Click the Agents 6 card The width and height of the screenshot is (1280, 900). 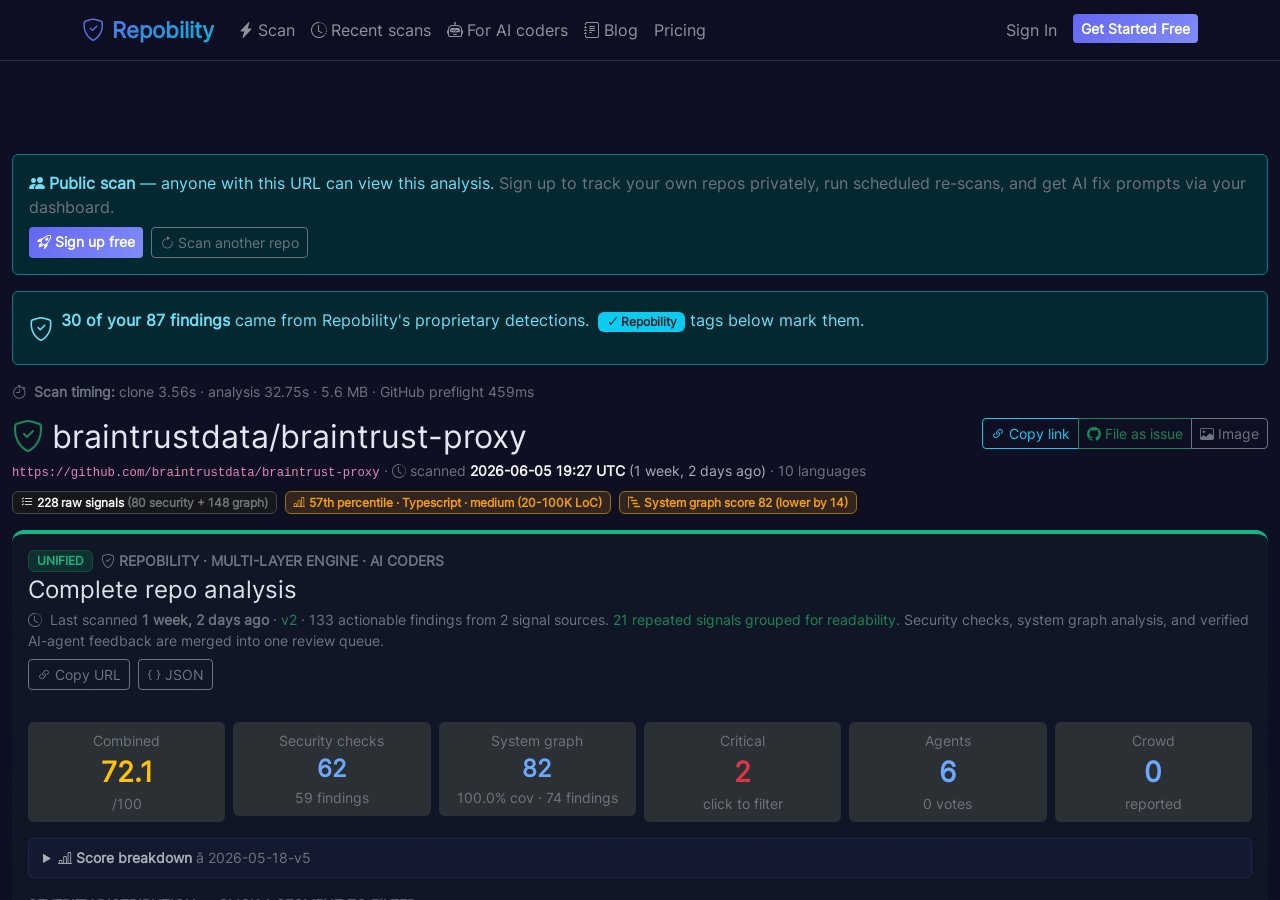tap(948, 772)
